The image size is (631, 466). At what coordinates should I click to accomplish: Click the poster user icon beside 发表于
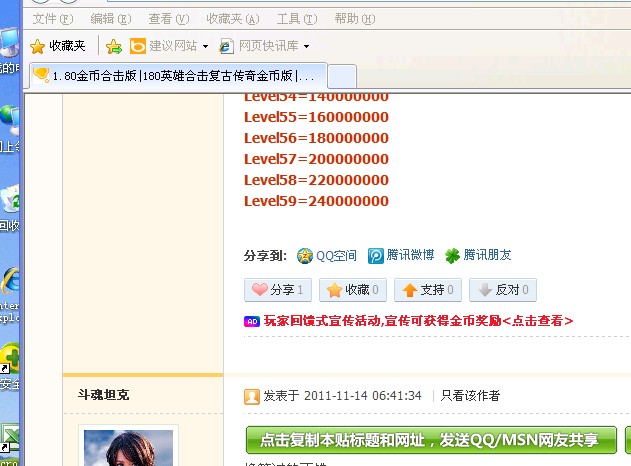click(x=252, y=397)
